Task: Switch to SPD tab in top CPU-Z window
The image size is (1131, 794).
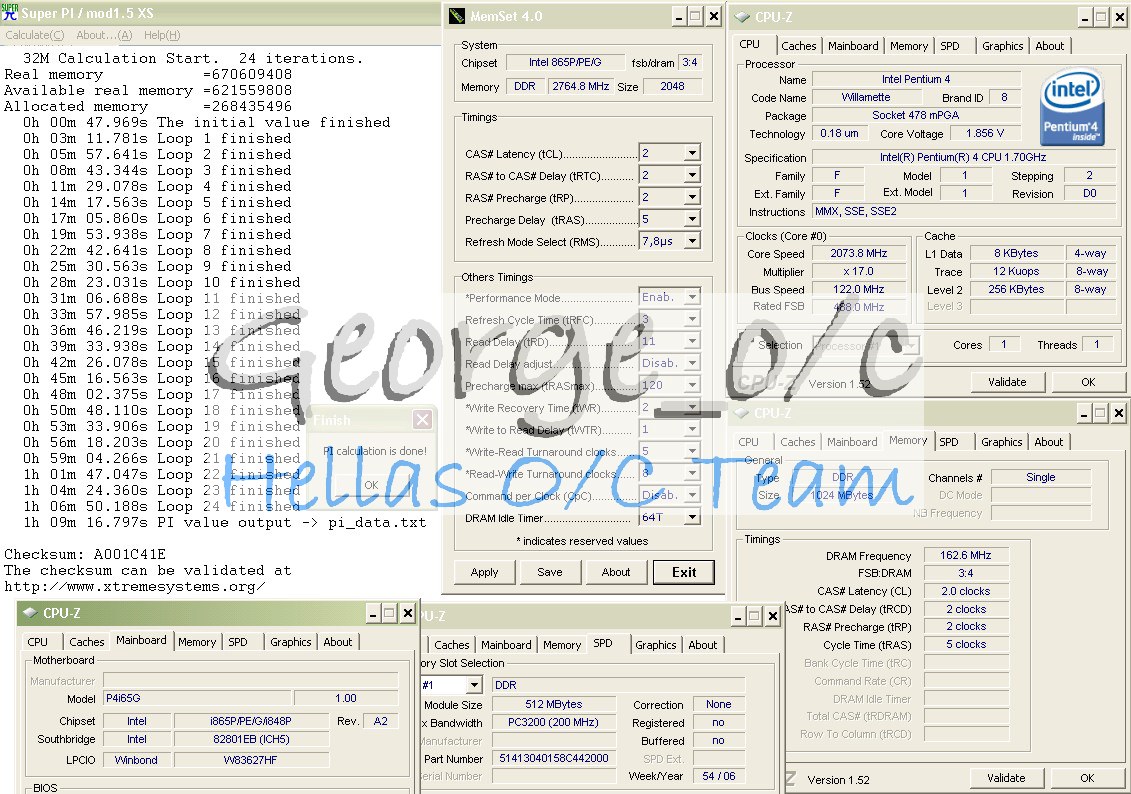Action: point(950,46)
